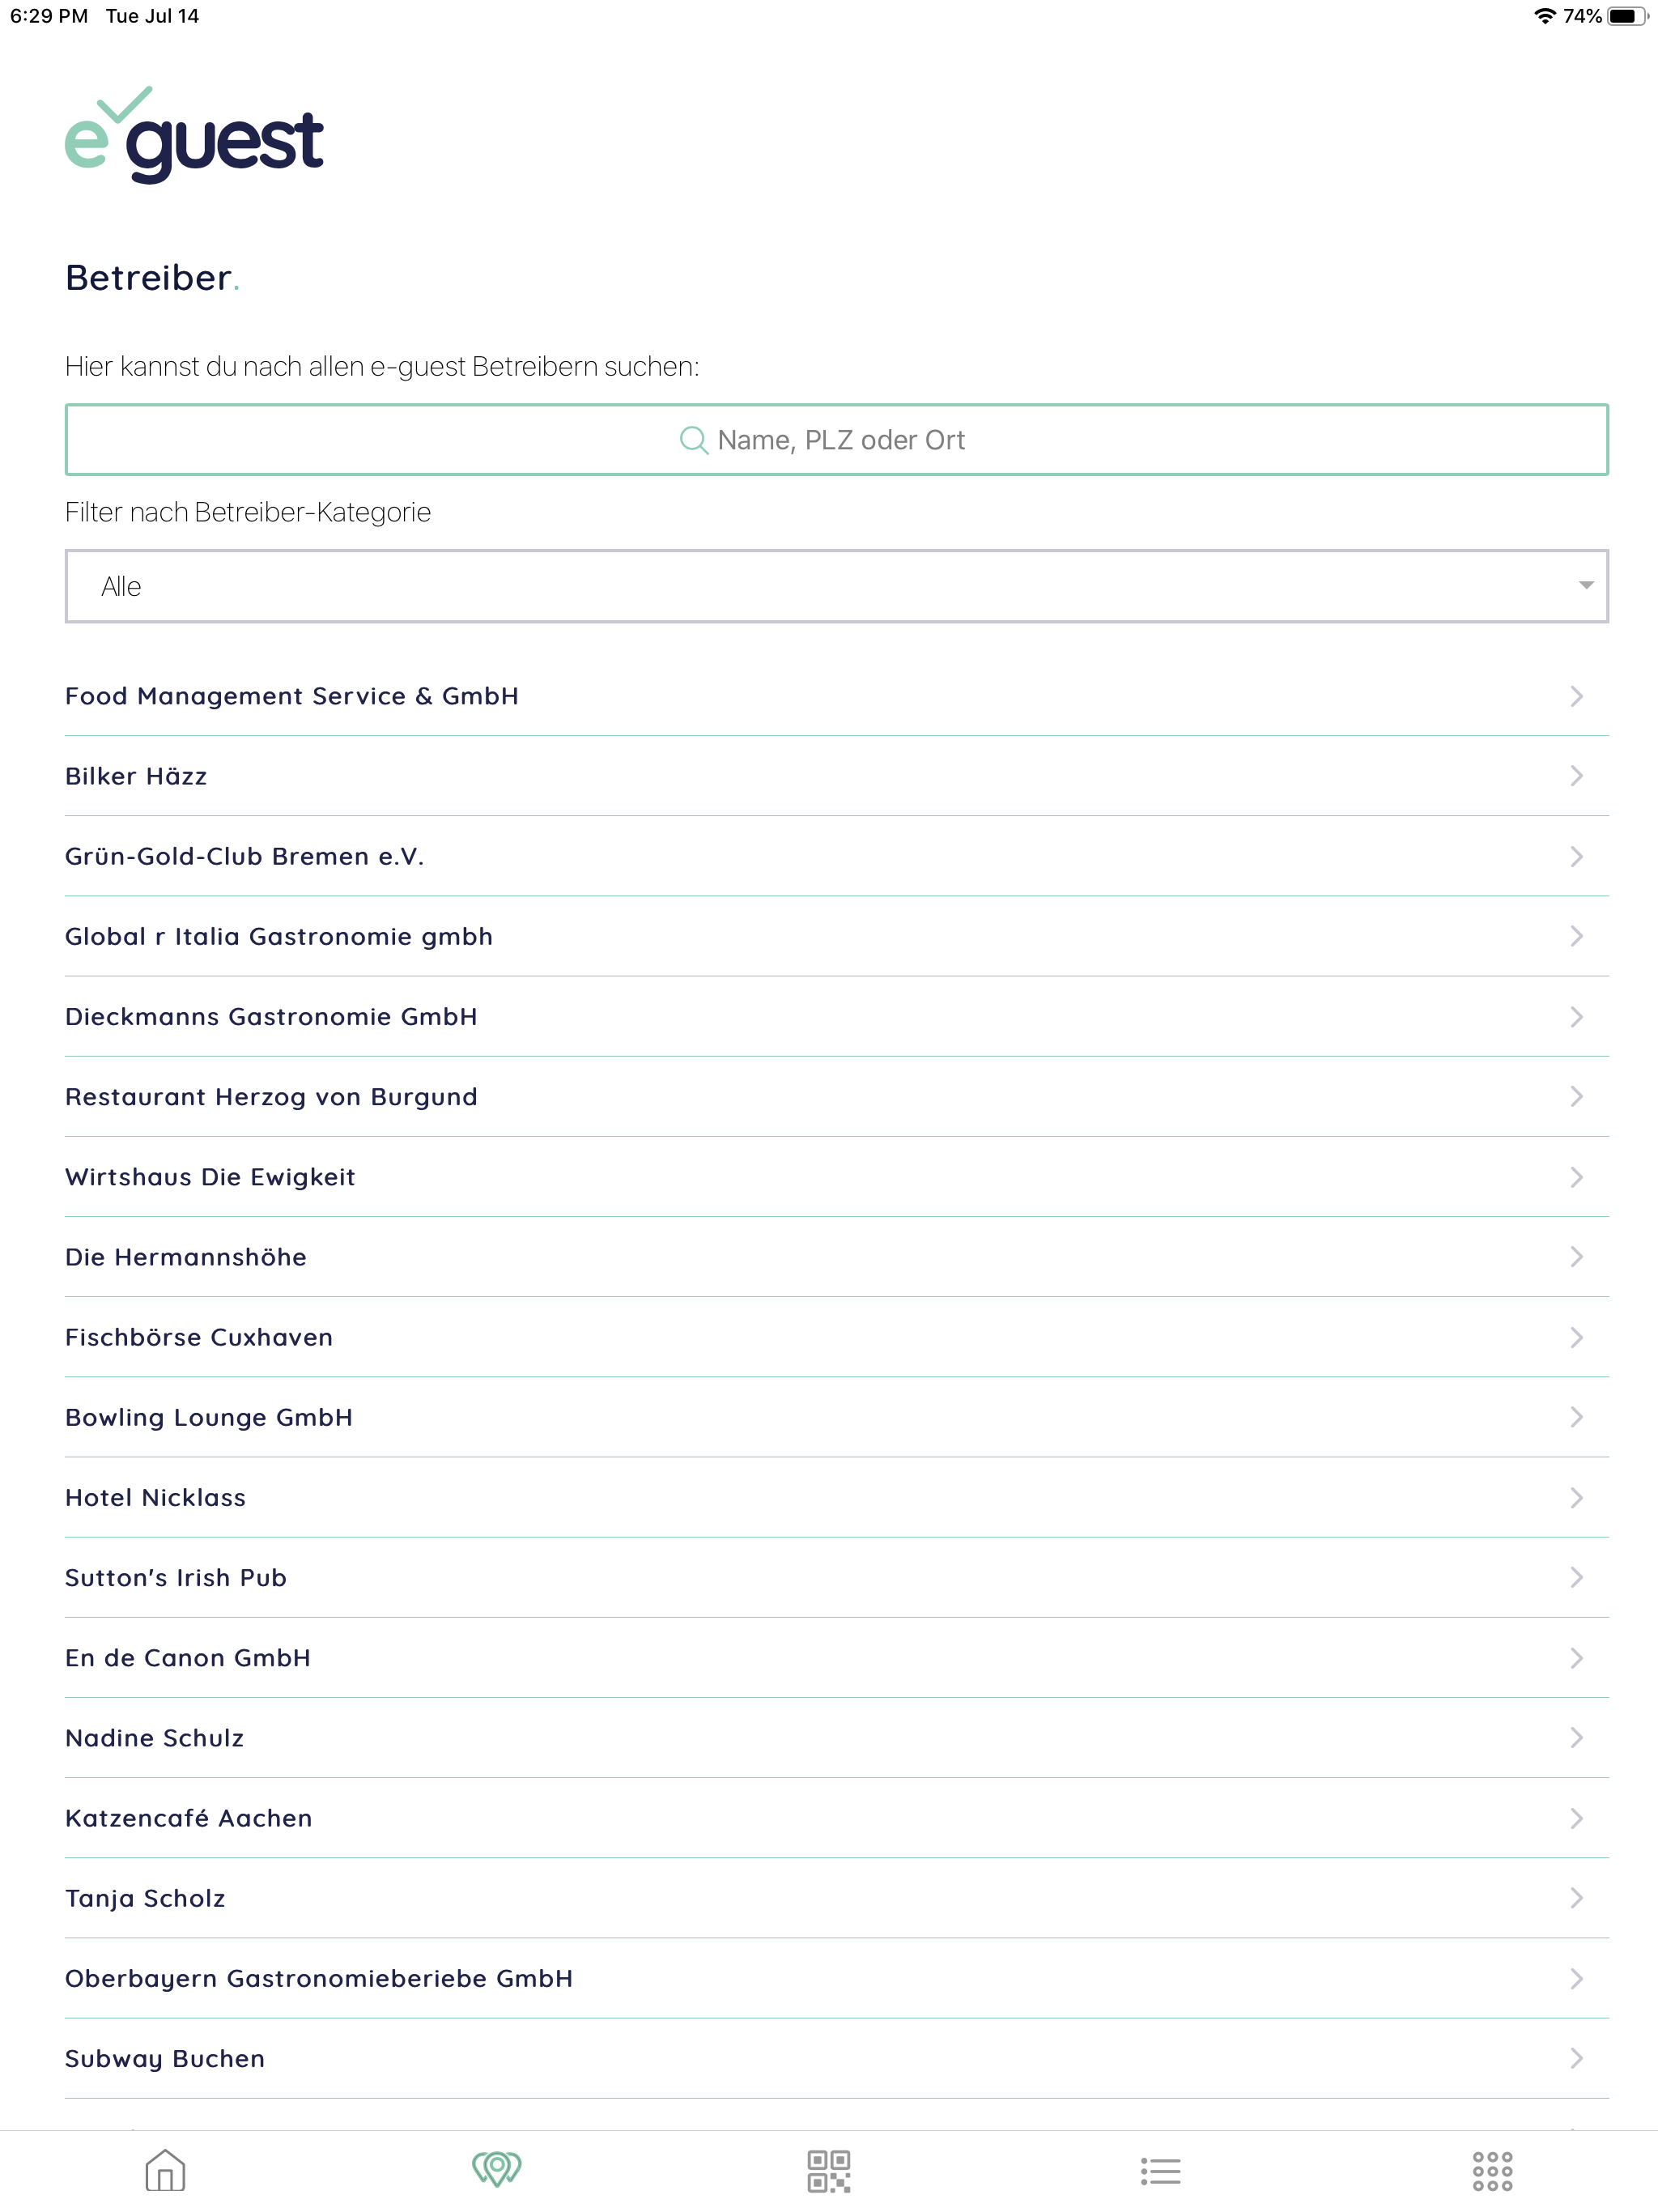Open Sutton's Irish Pub entry
Image resolution: width=1658 pixels, height=2212 pixels.
(x=176, y=1578)
